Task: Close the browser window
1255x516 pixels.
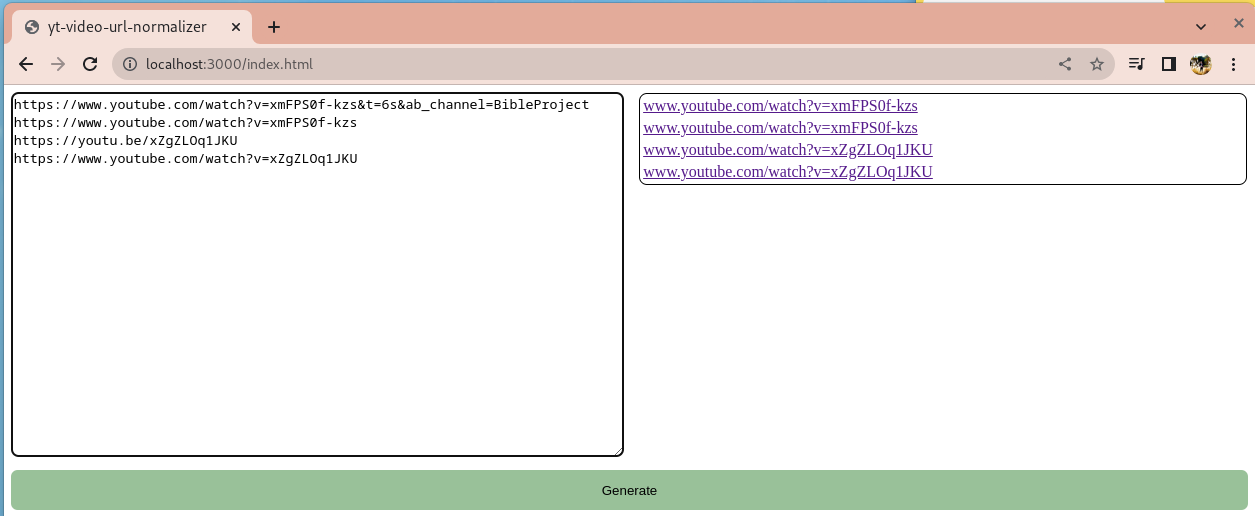Action: tap(1238, 23)
